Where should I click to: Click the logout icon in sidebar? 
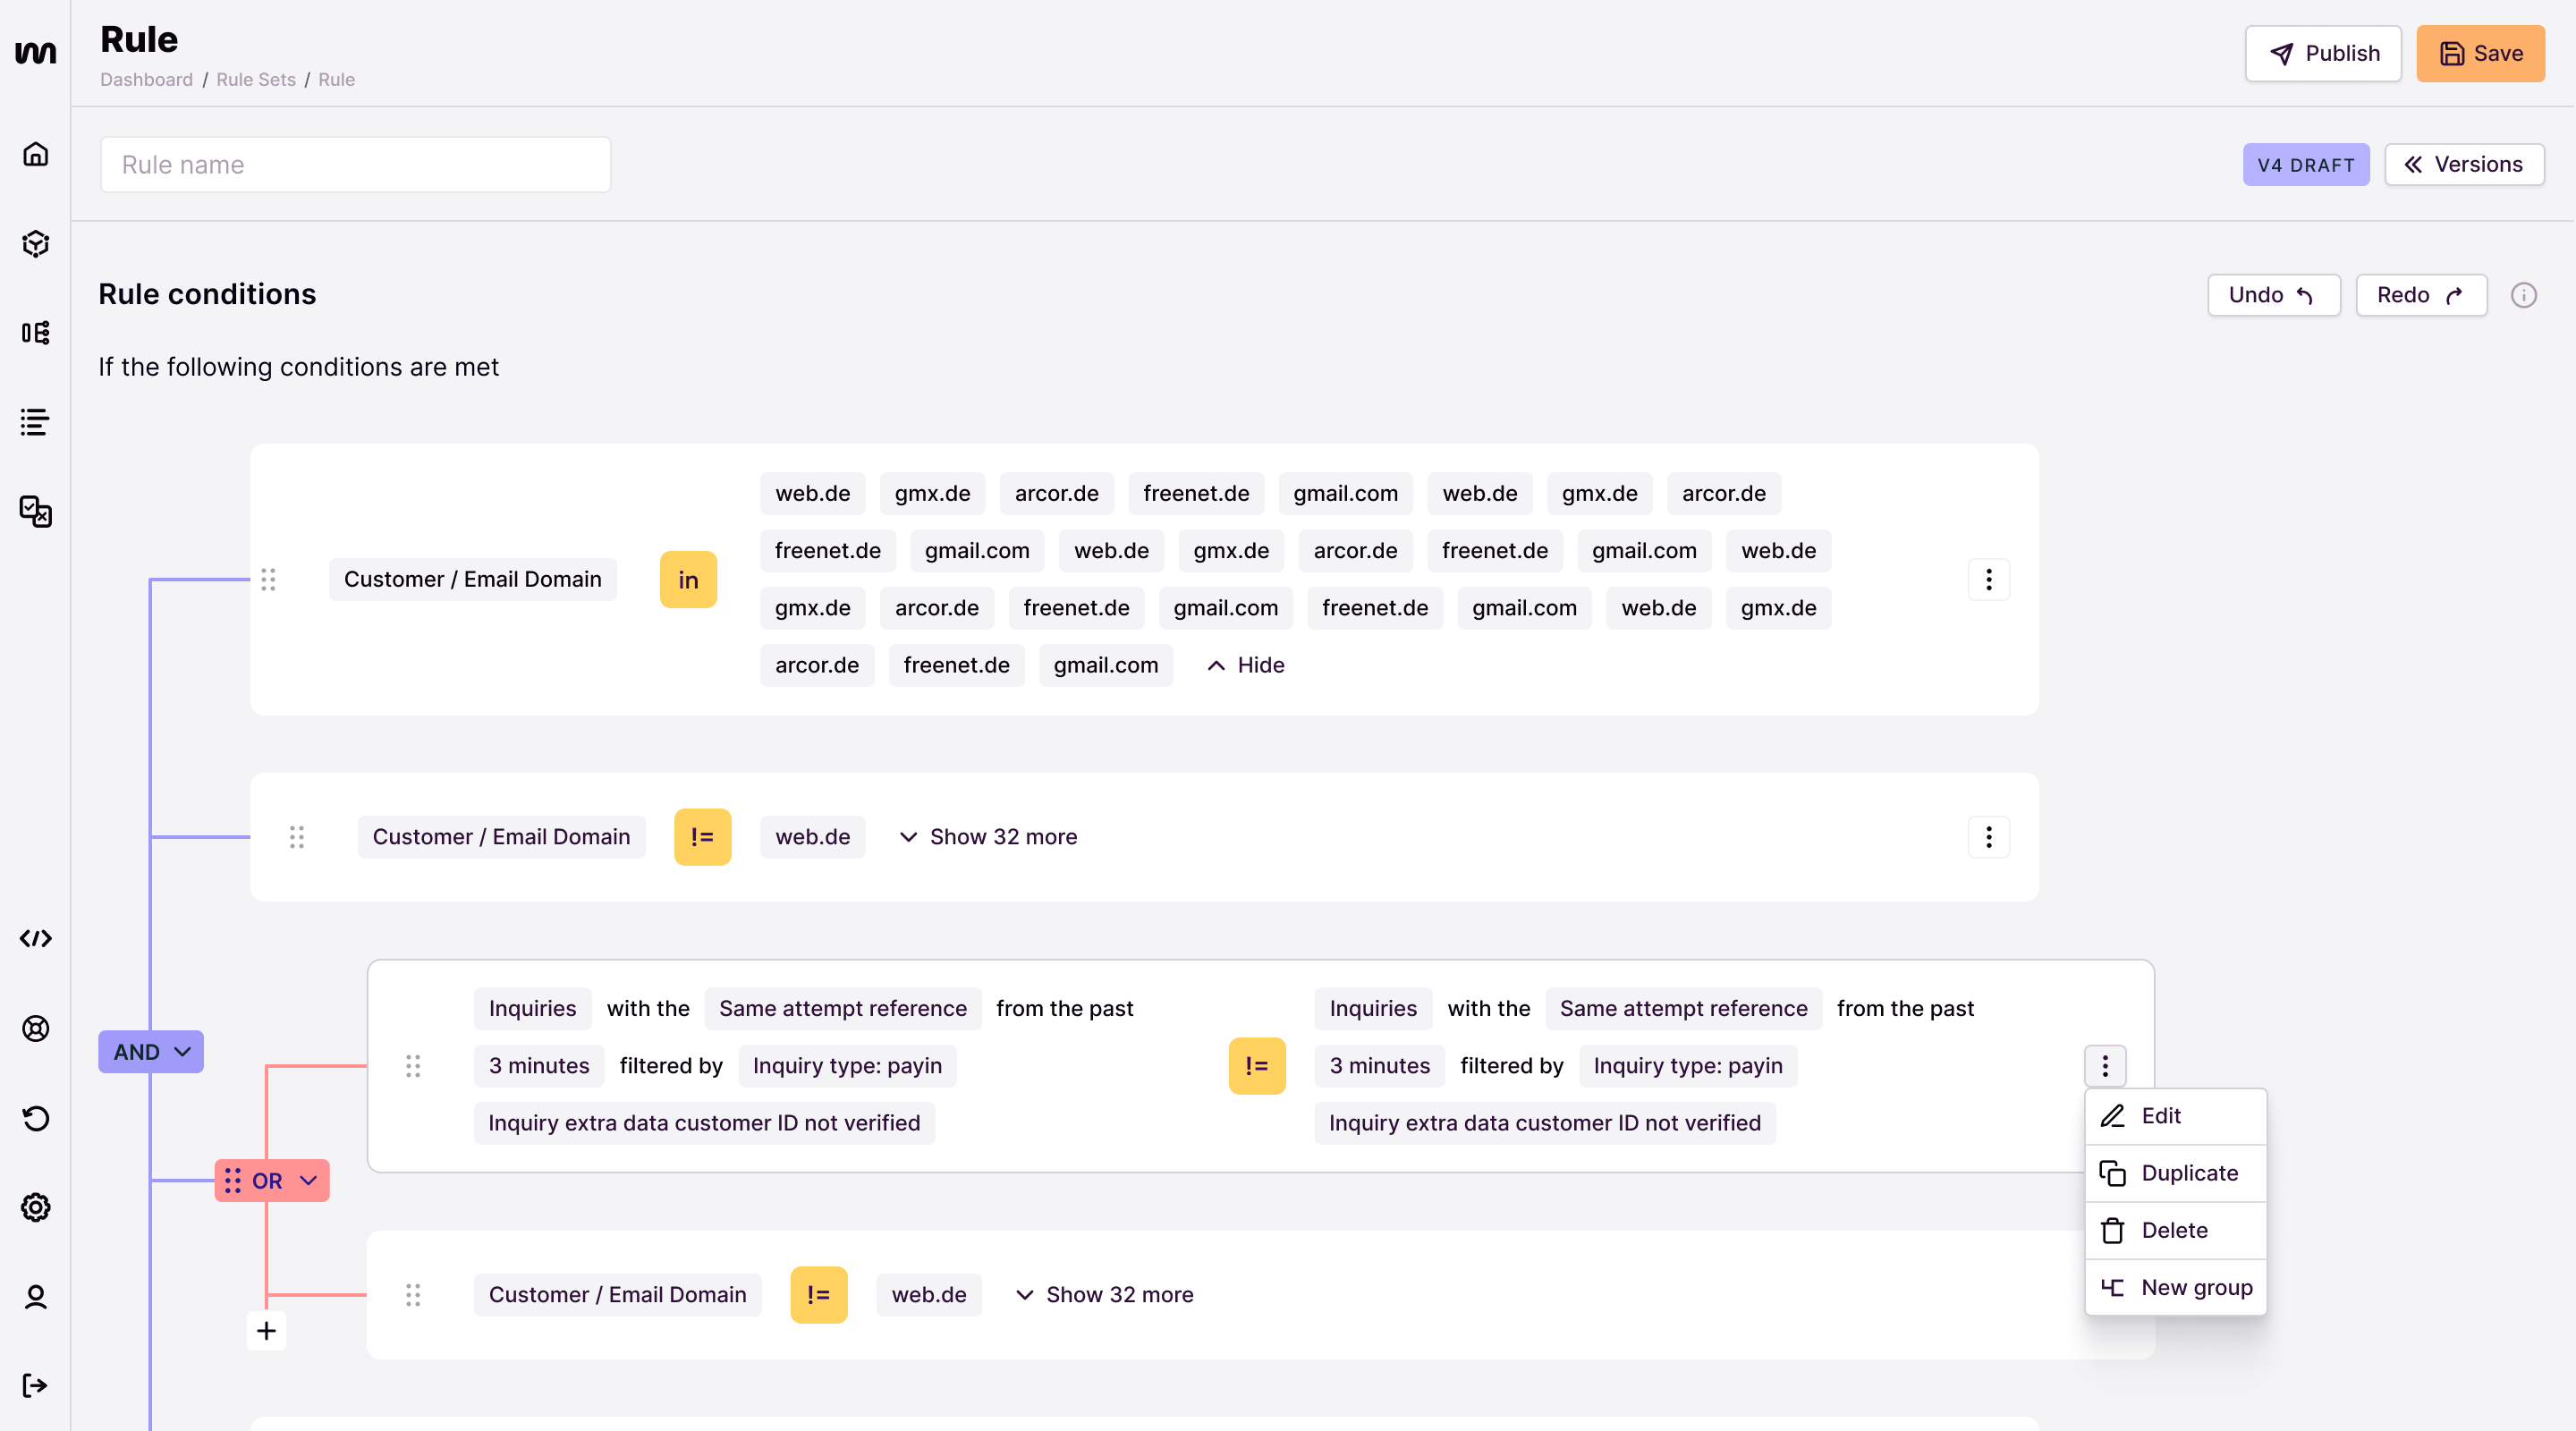[x=35, y=1385]
